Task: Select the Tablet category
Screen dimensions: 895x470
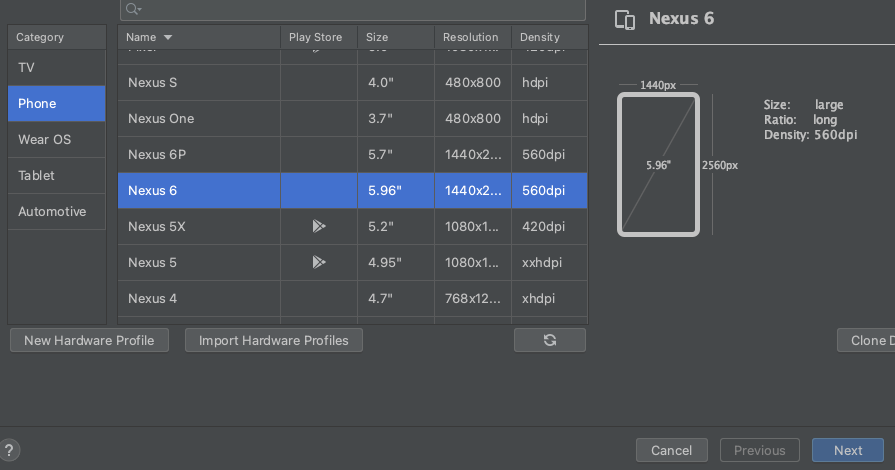Action: coord(57,175)
